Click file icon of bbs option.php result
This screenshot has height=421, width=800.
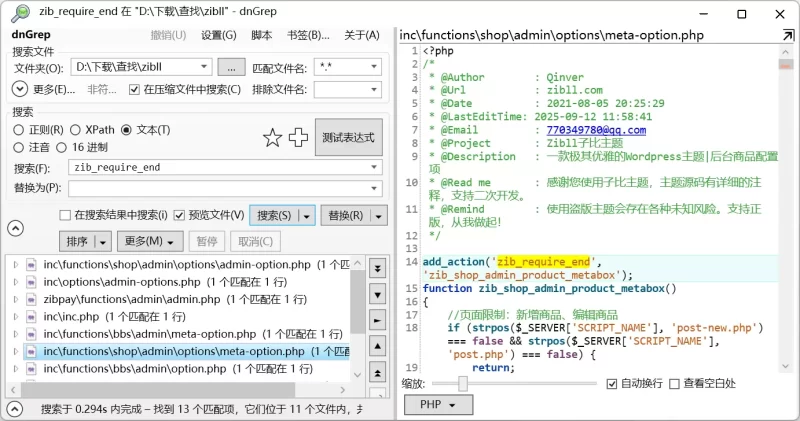click(32, 369)
